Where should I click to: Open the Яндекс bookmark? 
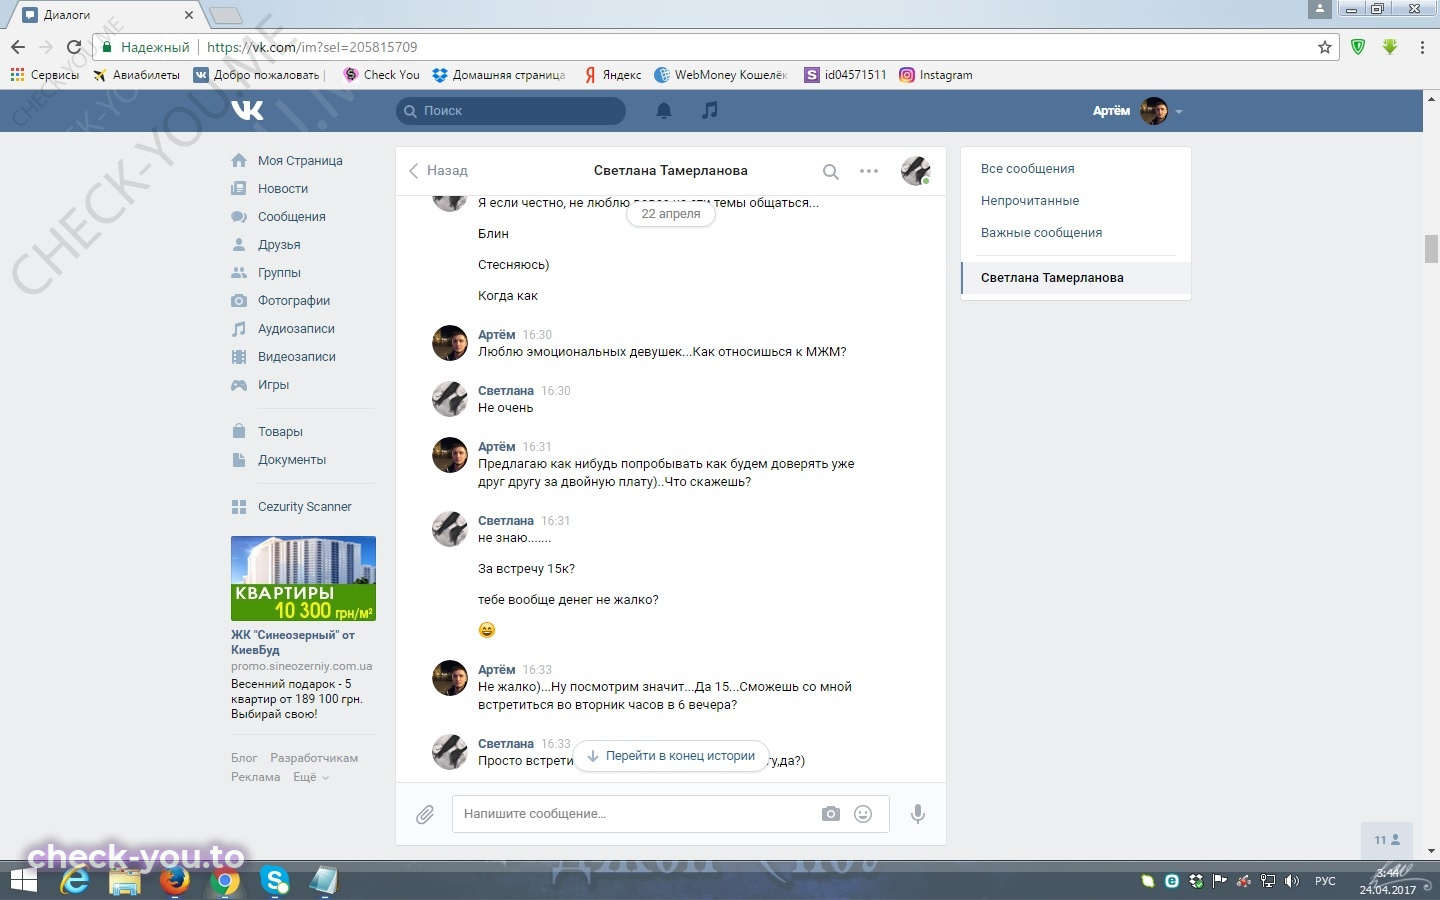[x=613, y=75]
